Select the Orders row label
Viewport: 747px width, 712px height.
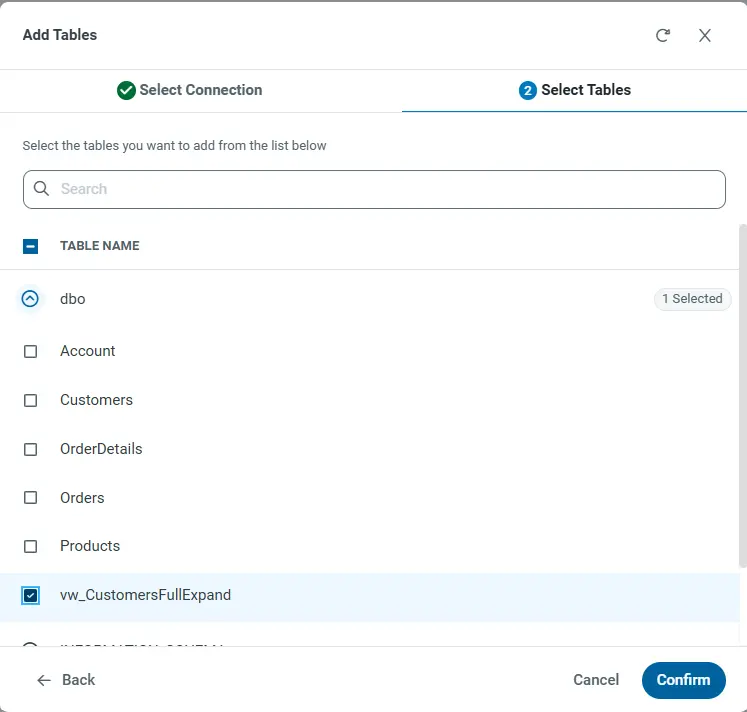click(82, 498)
